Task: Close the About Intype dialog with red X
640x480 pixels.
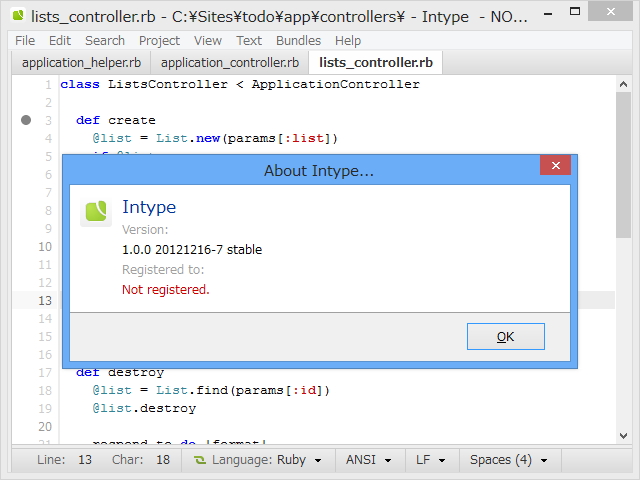Action: (555, 165)
